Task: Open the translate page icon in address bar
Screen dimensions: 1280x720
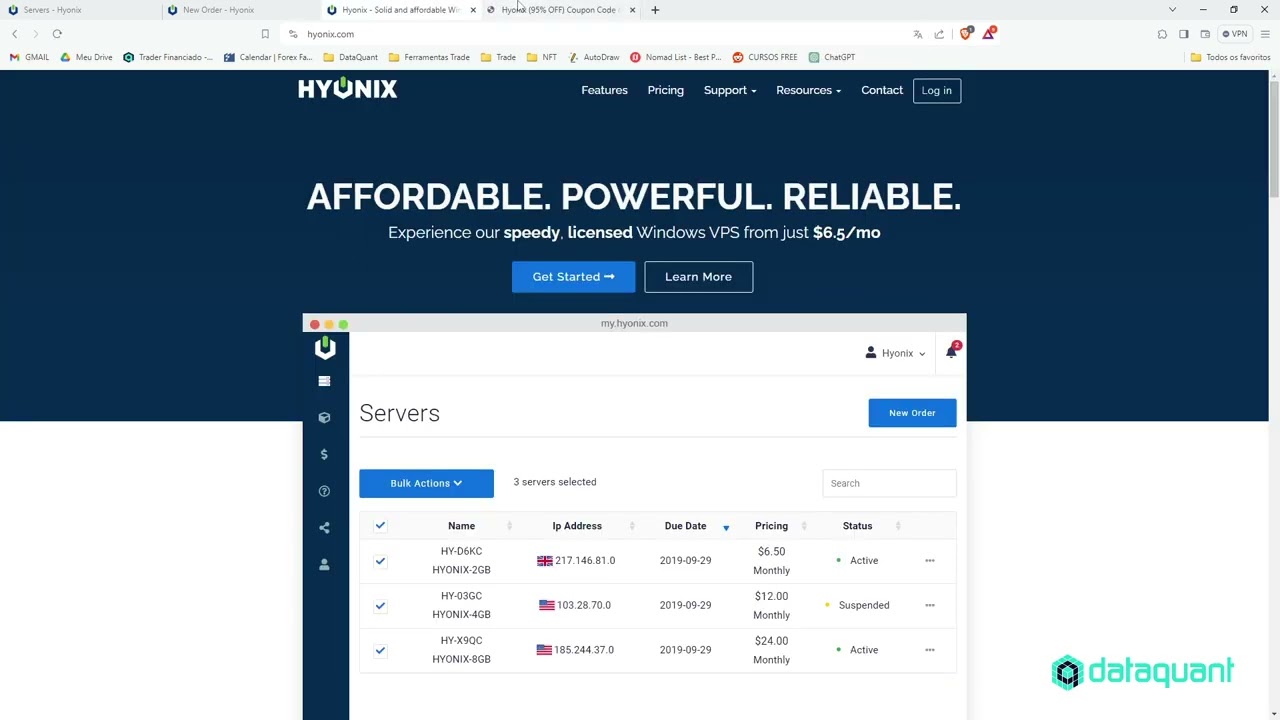Action: pos(918,34)
